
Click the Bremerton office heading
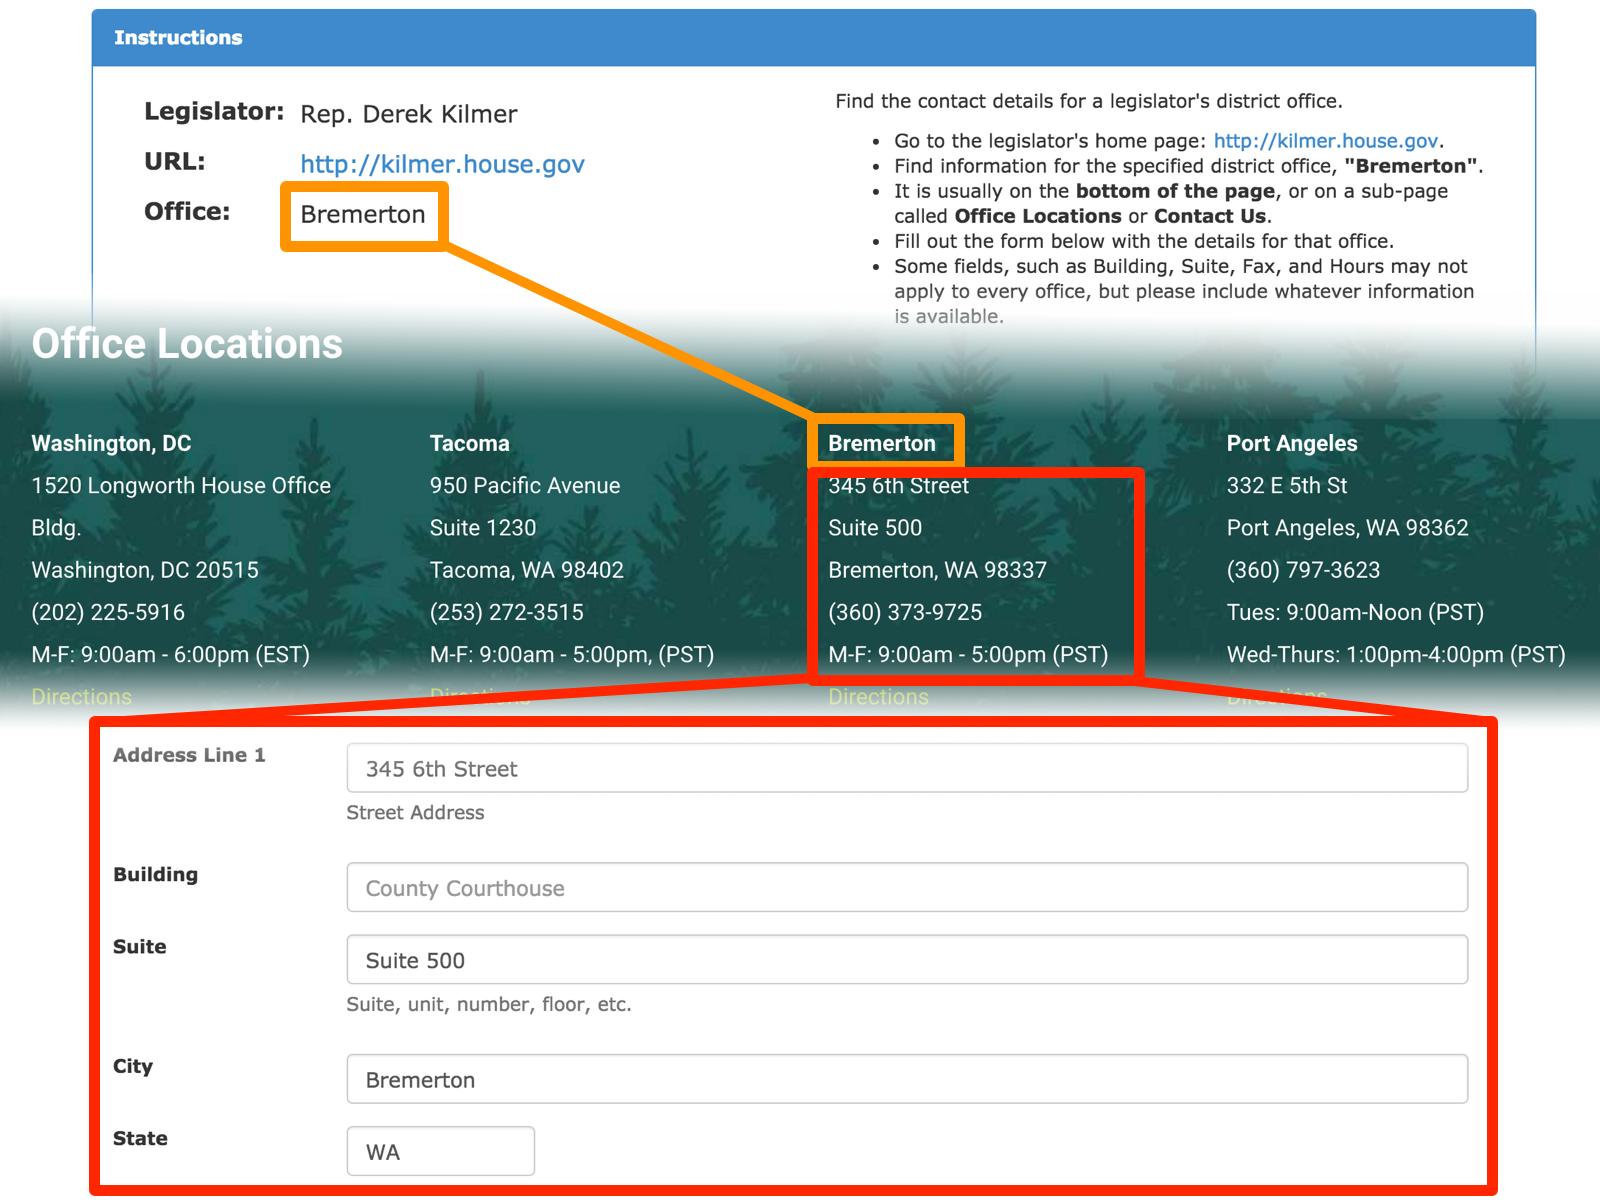[x=882, y=443]
